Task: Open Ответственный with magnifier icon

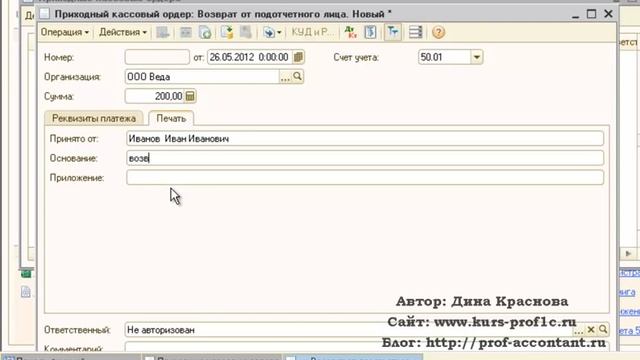Action: point(603,330)
